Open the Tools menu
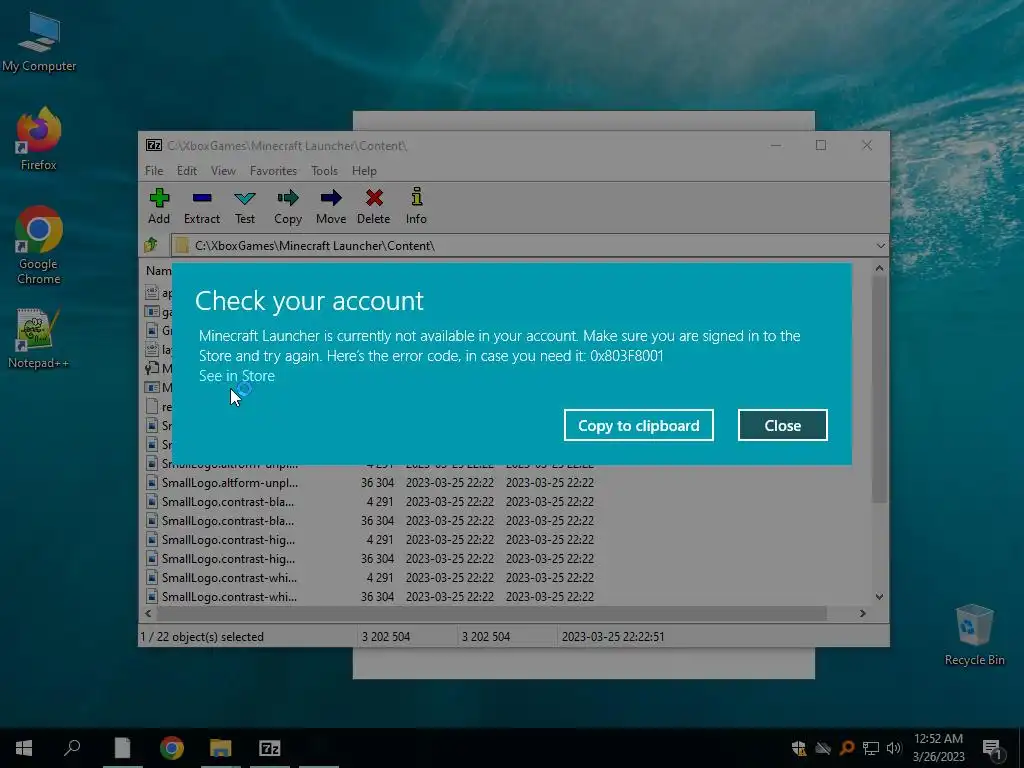Screen dimensions: 1024x768 point(325,170)
